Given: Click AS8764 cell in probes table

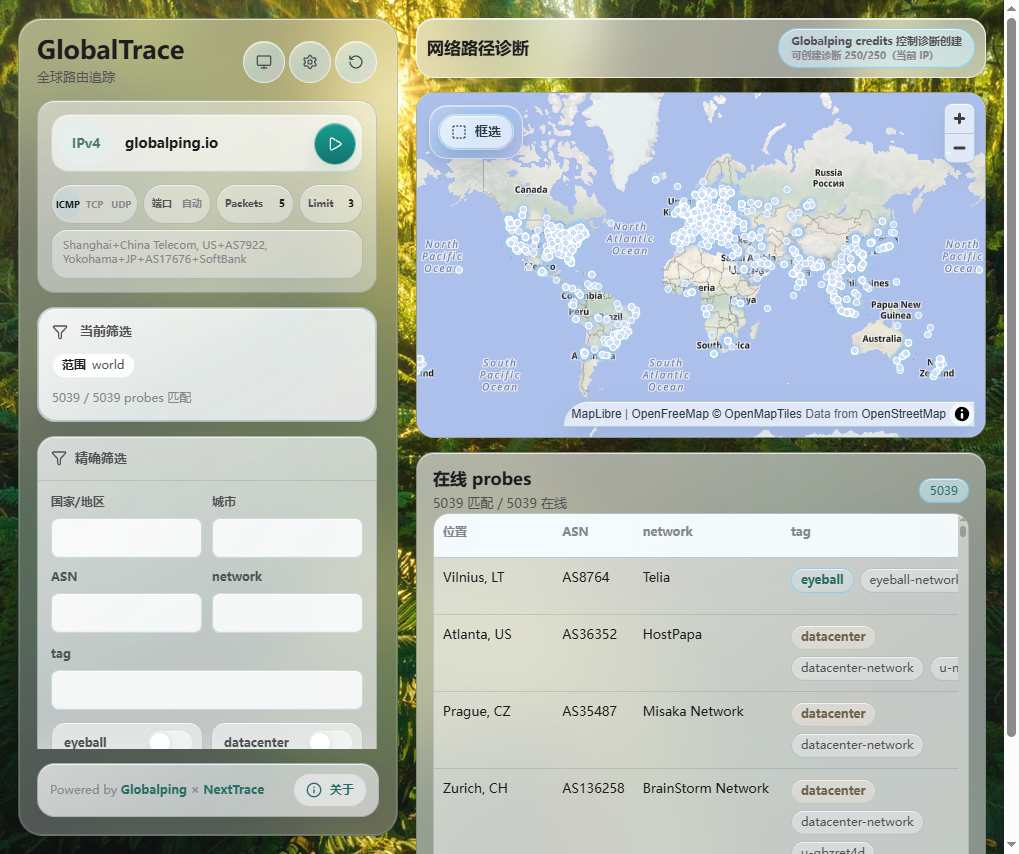Looking at the screenshot, I should click(586, 577).
